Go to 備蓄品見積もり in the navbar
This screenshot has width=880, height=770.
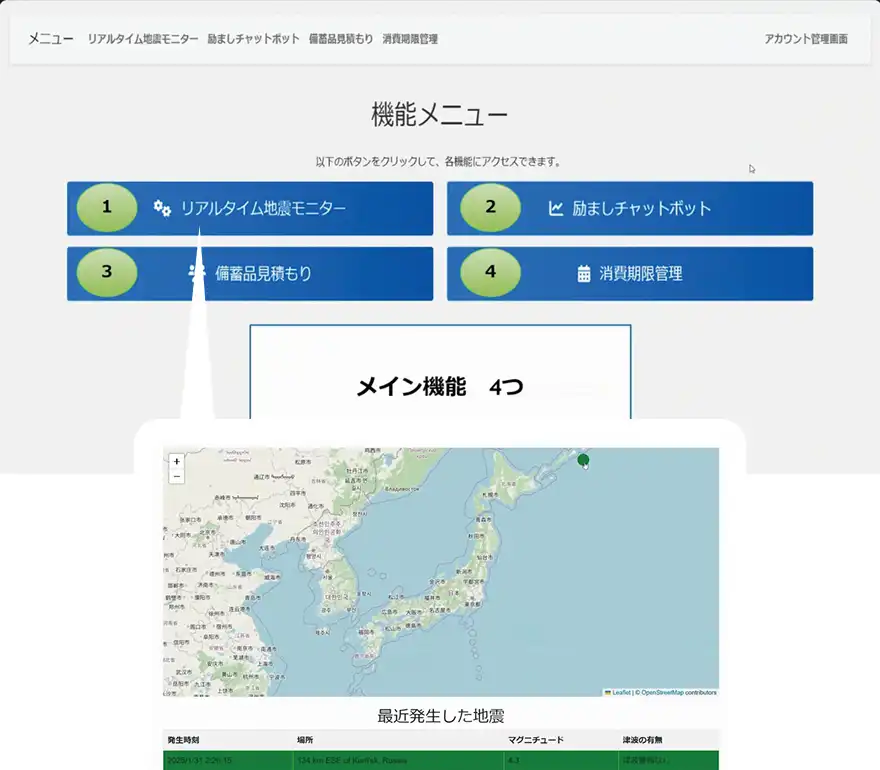(x=341, y=39)
